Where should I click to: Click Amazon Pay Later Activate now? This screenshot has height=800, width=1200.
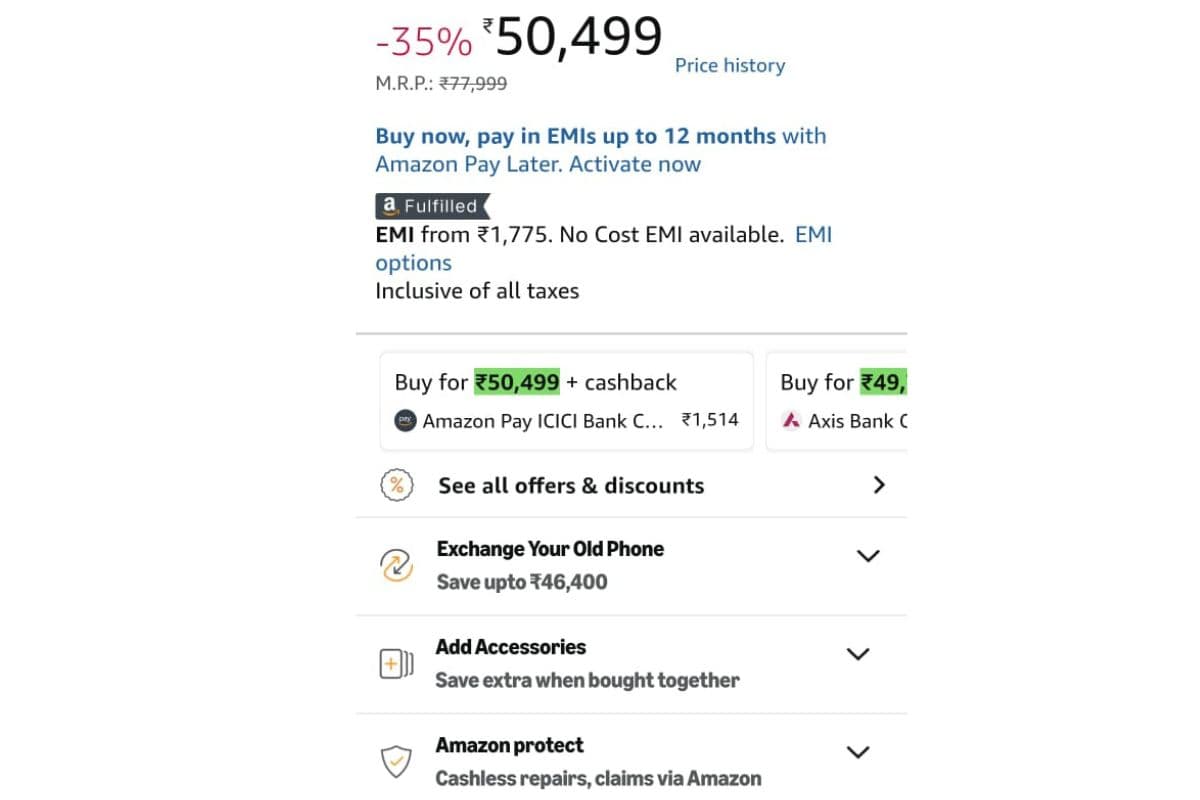click(538, 164)
